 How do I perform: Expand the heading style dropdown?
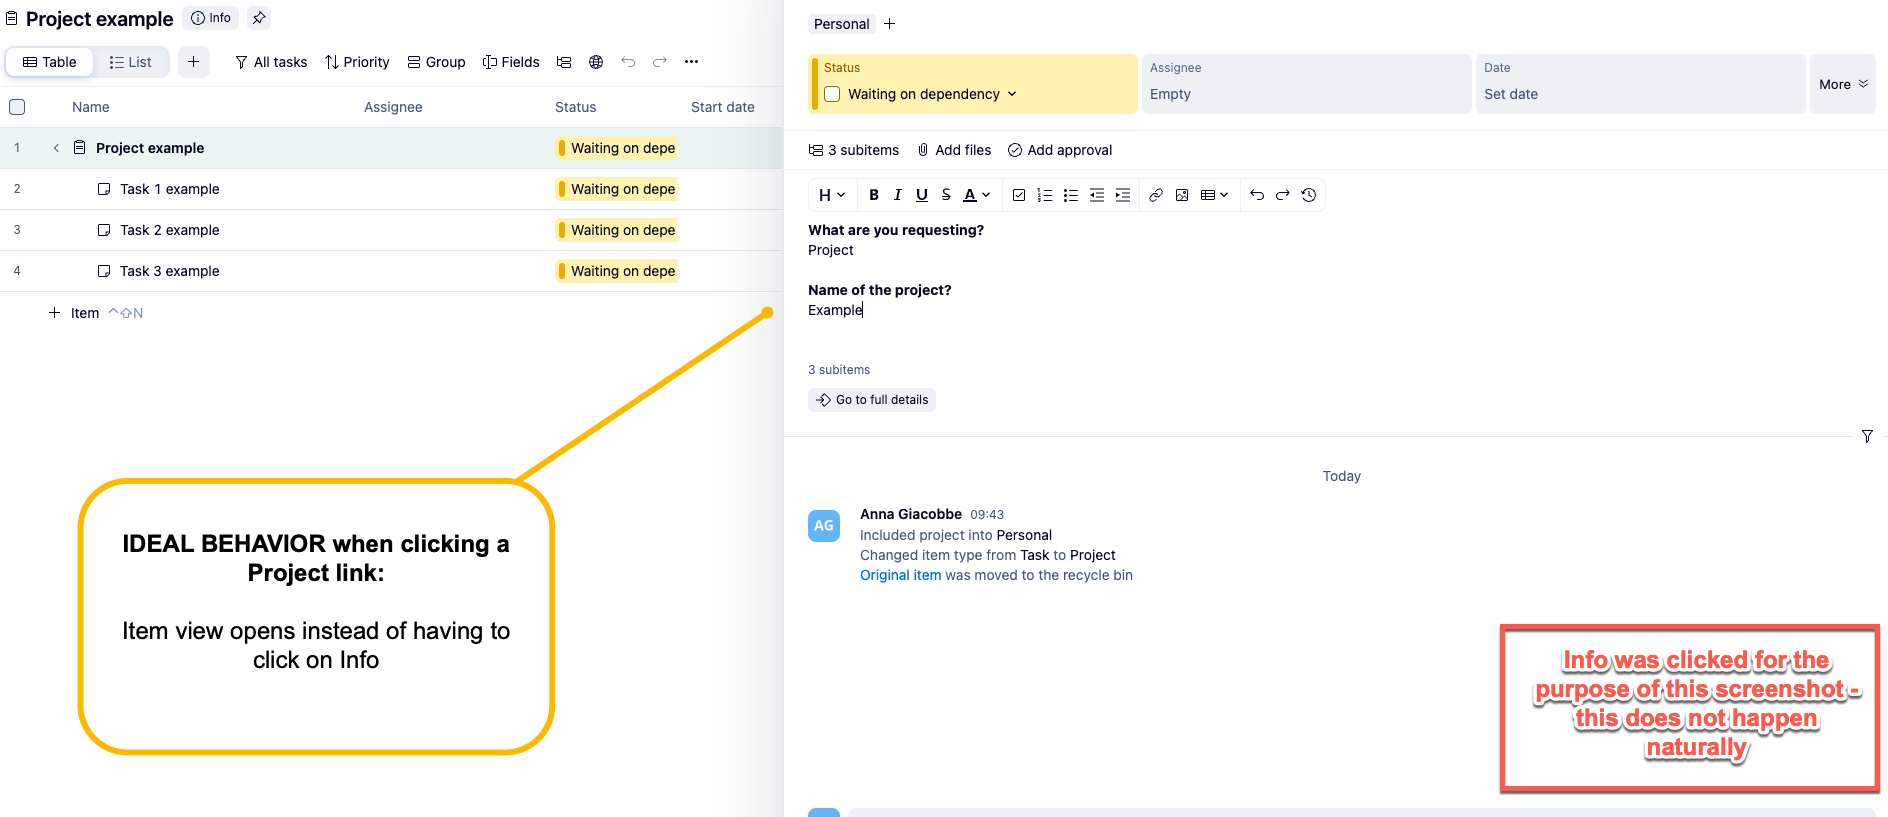click(832, 195)
